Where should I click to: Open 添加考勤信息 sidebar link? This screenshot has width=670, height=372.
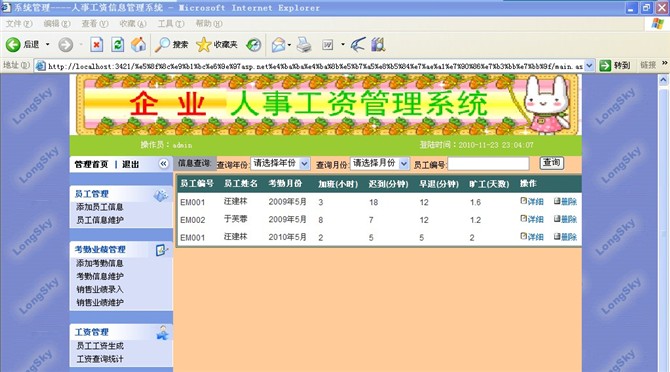coord(100,264)
